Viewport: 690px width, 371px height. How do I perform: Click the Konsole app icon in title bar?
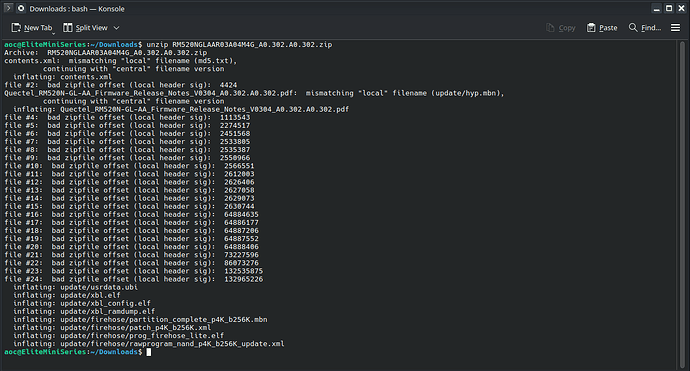pos(21,8)
